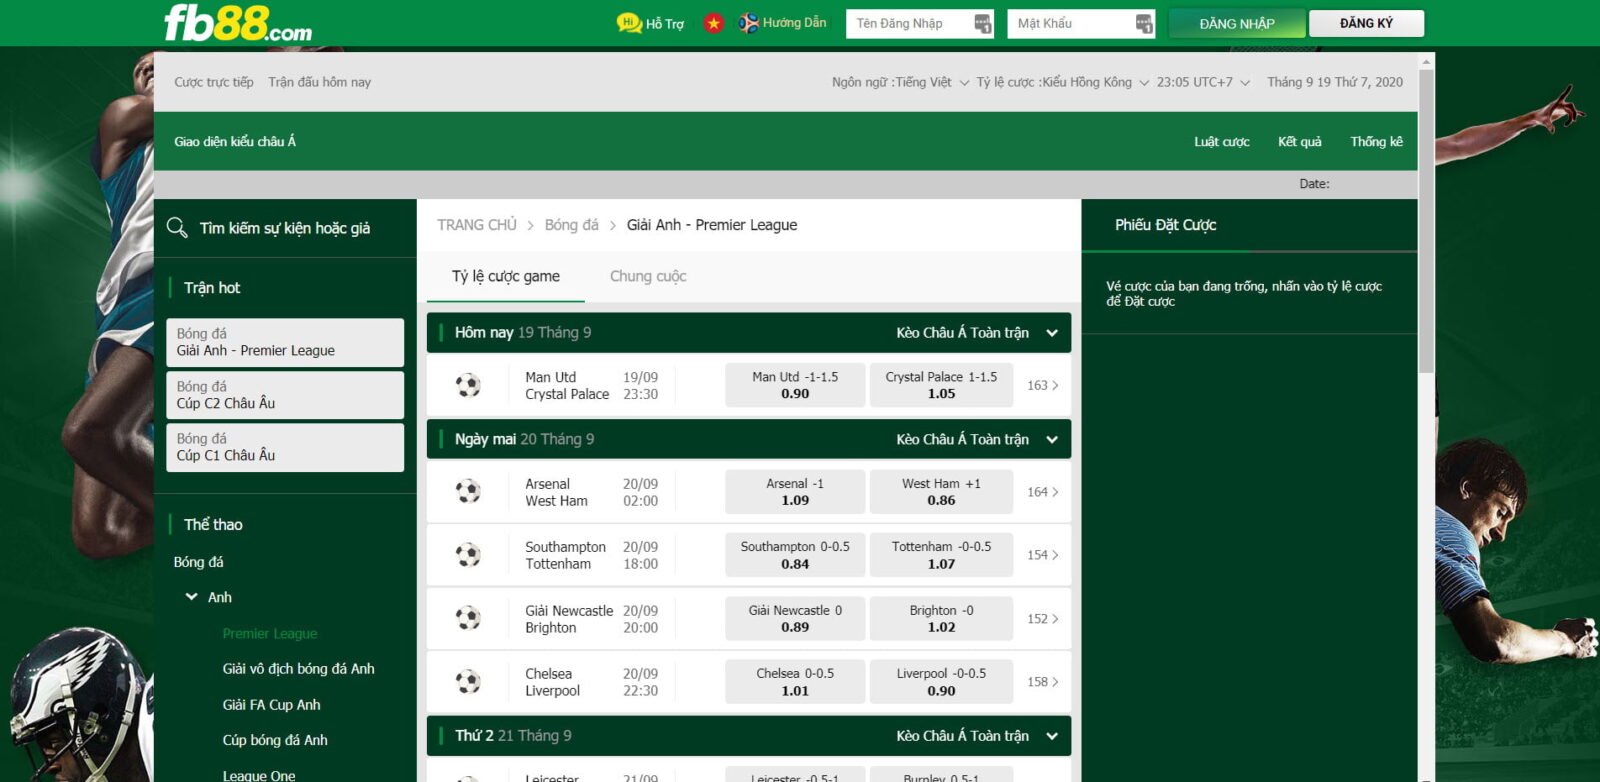Click the ĐĂNG KÝ button
The height and width of the screenshot is (782, 1600).
(x=1366, y=23)
